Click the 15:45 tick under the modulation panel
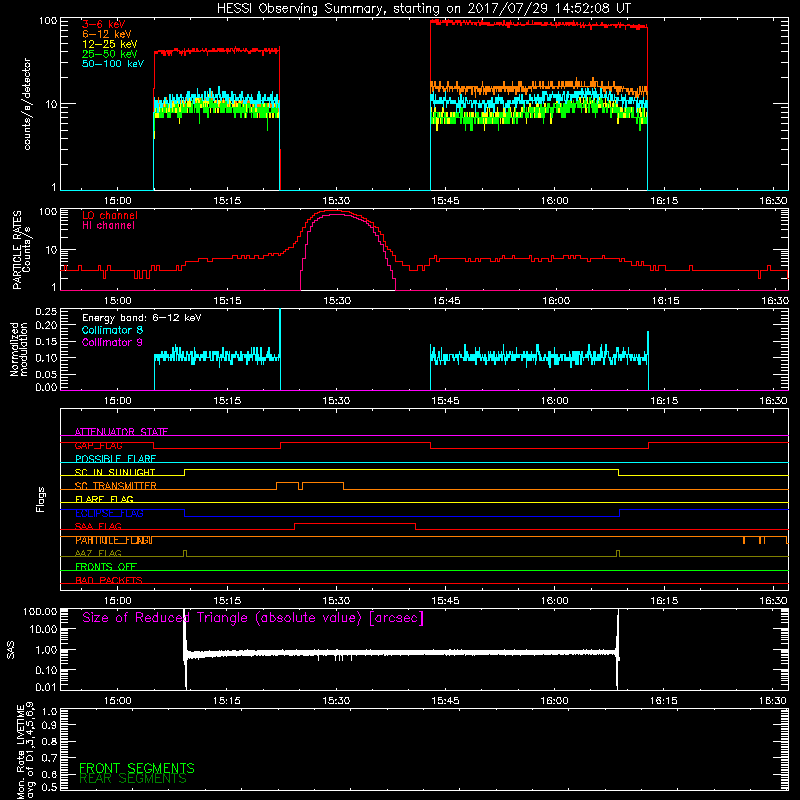 tap(445, 401)
